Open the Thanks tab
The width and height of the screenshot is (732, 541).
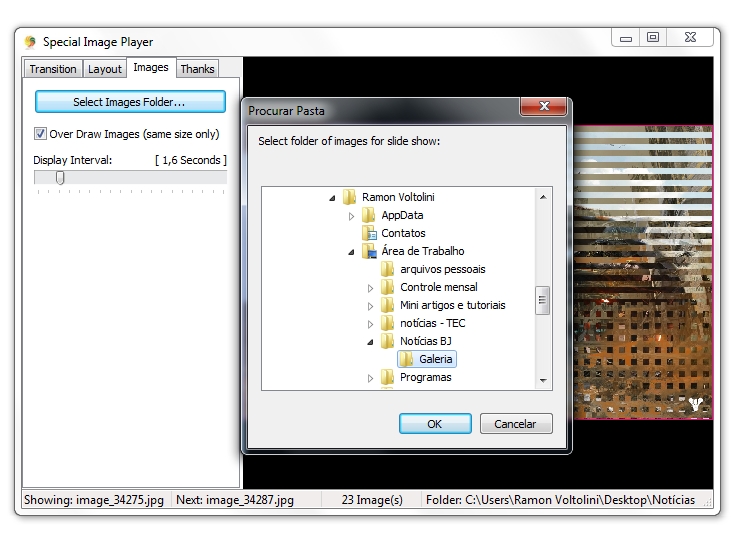coord(197,69)
